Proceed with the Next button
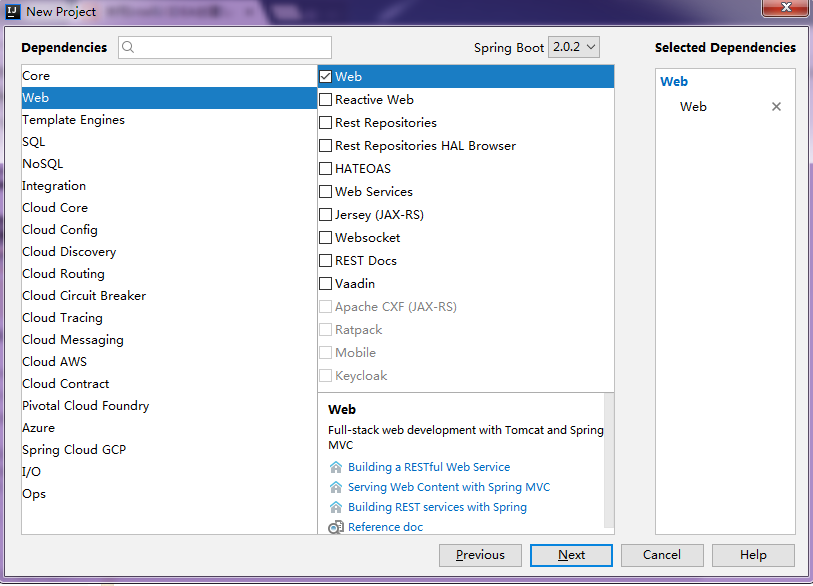Image resolution: width=813 pixels, height=586 pixels. (571, 555)
